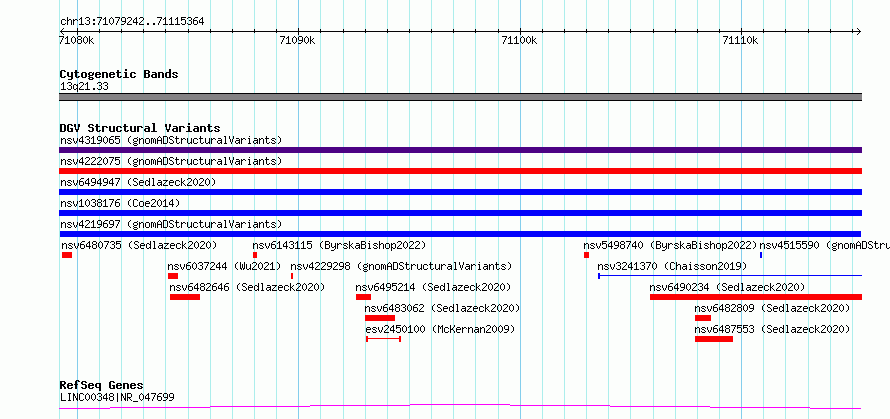Screen dimensions: 890x419
Task: Open variant label nsv6495214 (Sedlazeck2020)
Action: coord(434,287)
